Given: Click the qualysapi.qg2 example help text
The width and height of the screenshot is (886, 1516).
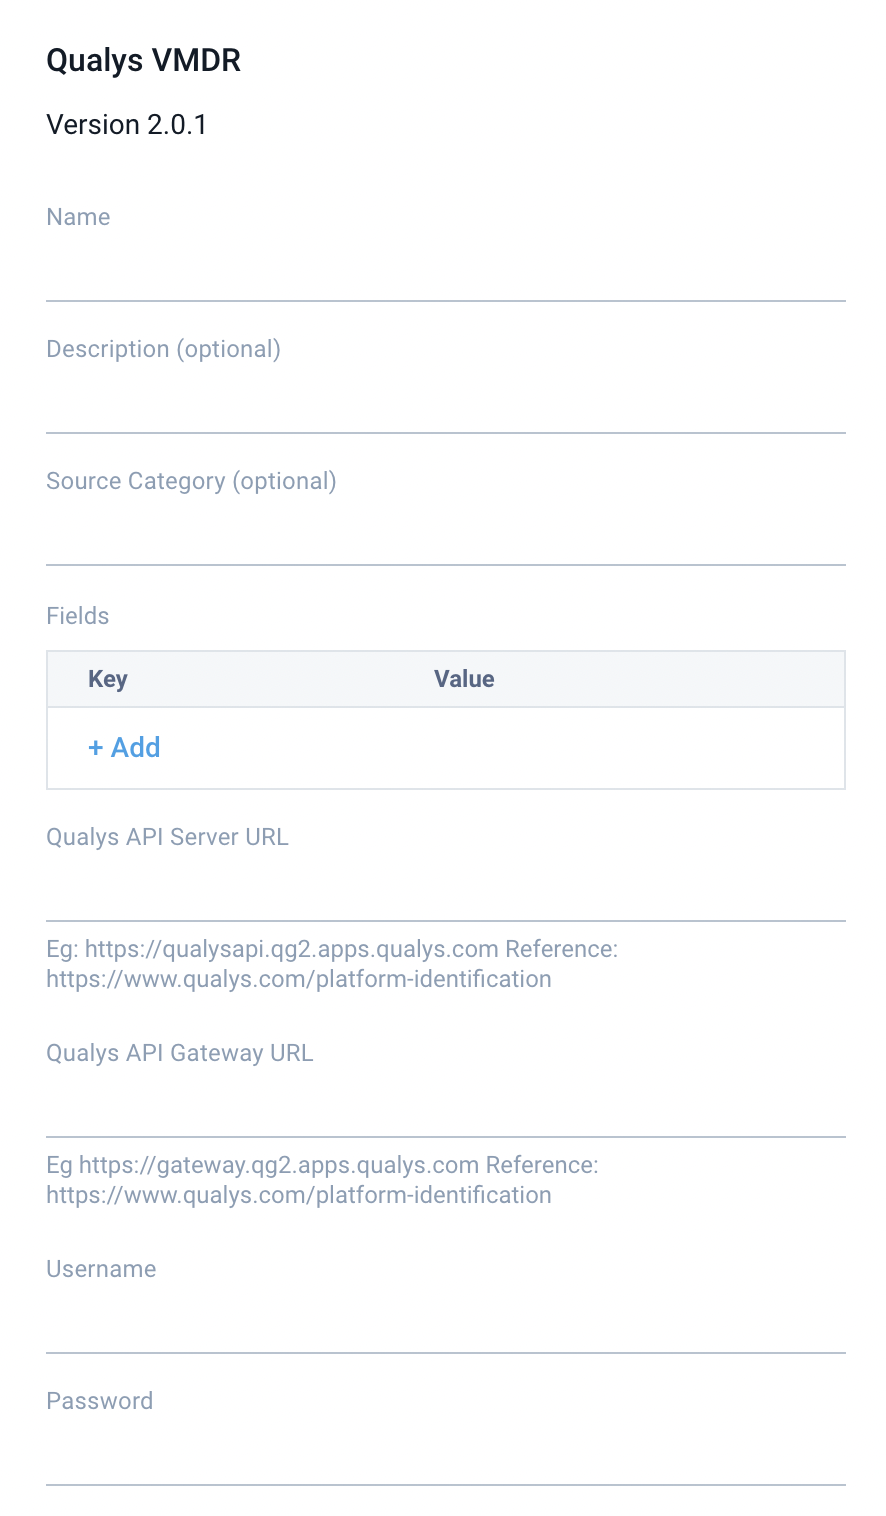Looking at the screenshot, I should point(332,964).
